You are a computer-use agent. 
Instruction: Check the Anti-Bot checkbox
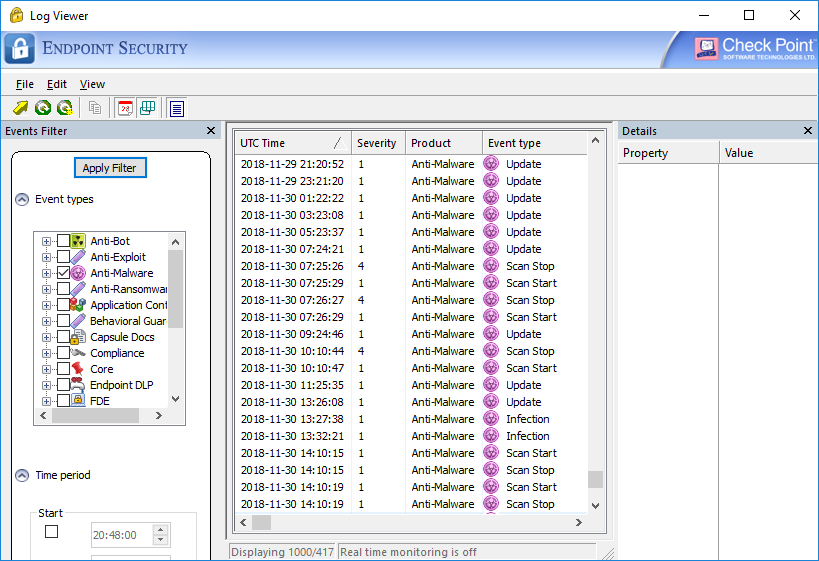pyautogui.click(x=63, y=241)
